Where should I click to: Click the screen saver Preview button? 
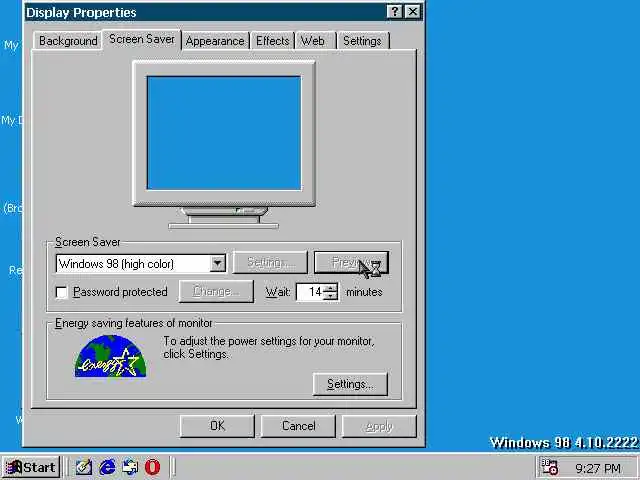tap(351, 262)
